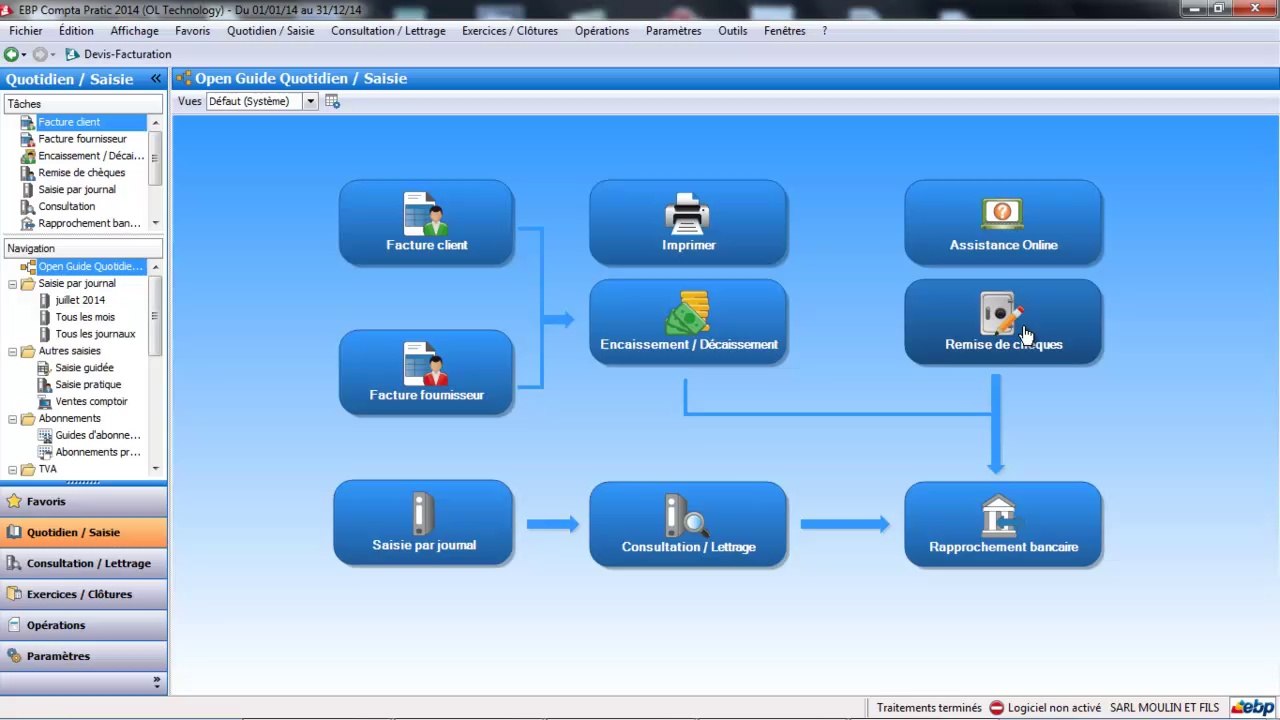1280x720 pixels.
Task: Collapse the Autres saisies folder
Action: [x=12, y=351]
